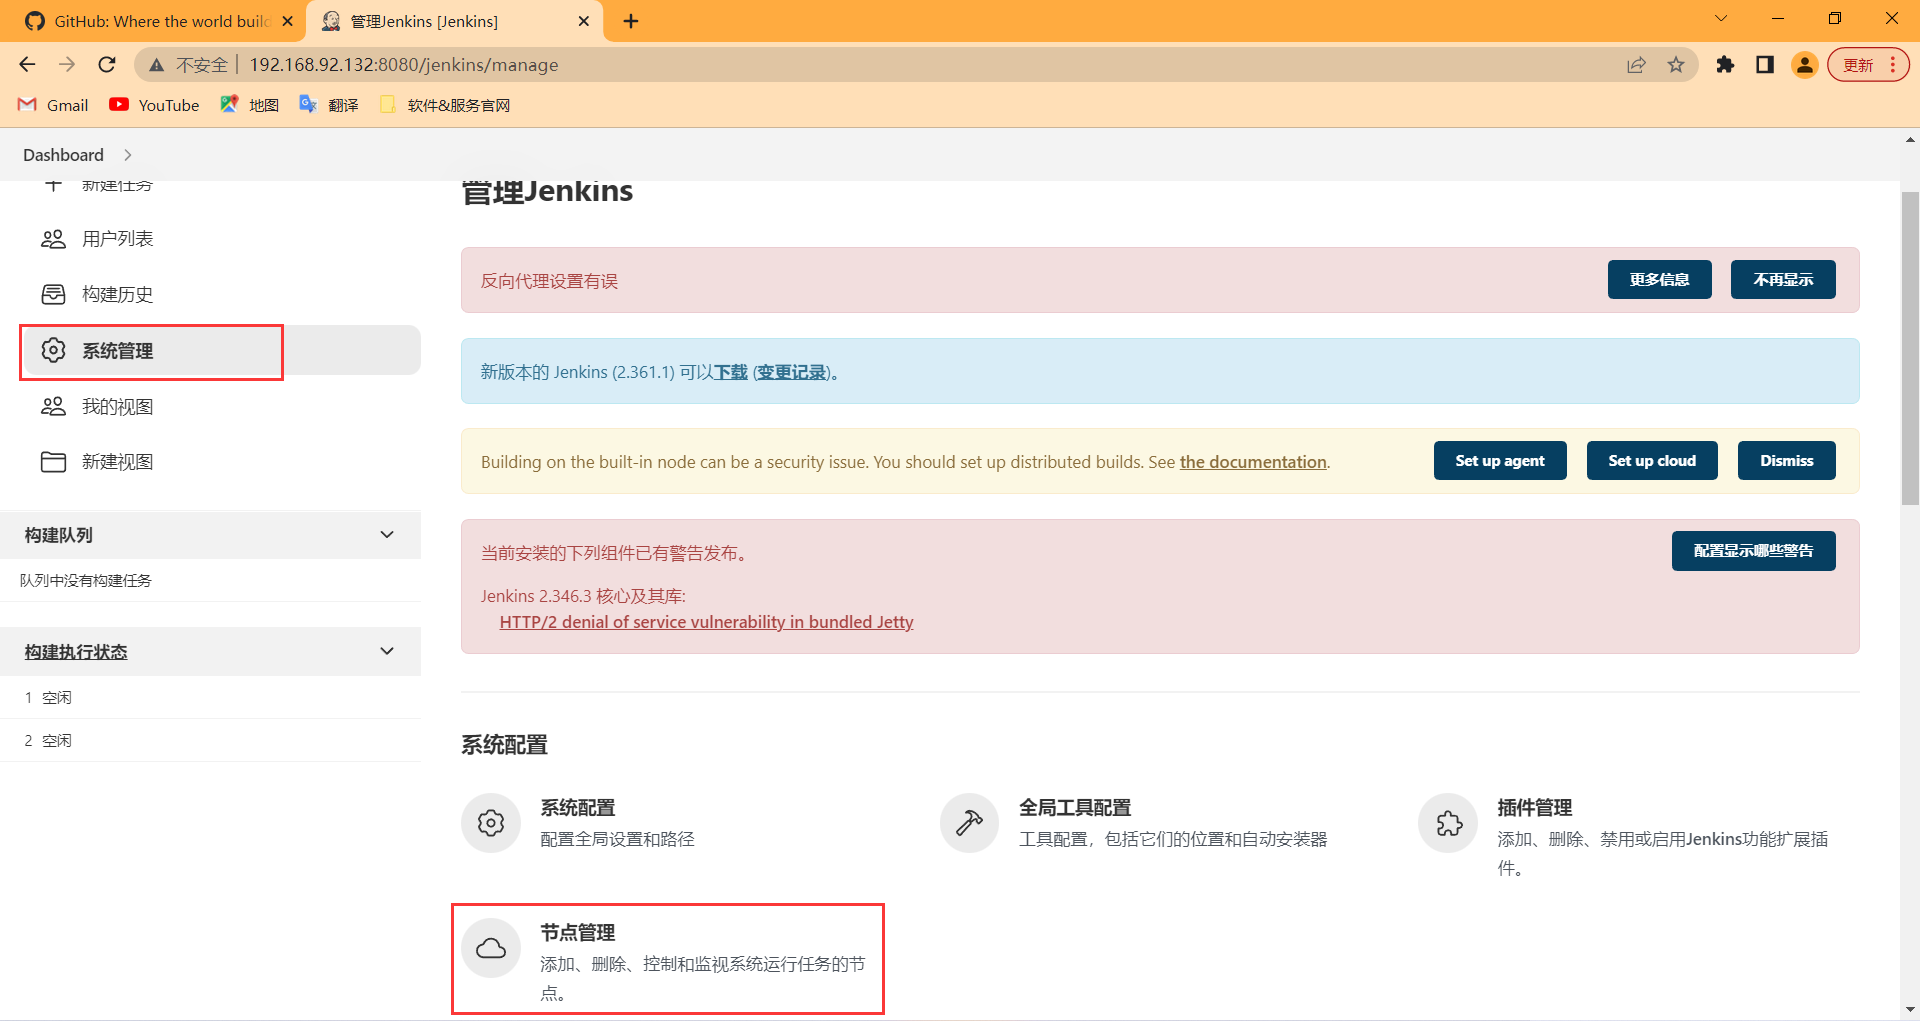Click the 更多信息 button
This screenshot has height=1021, width=1920.
point(1659,280)
